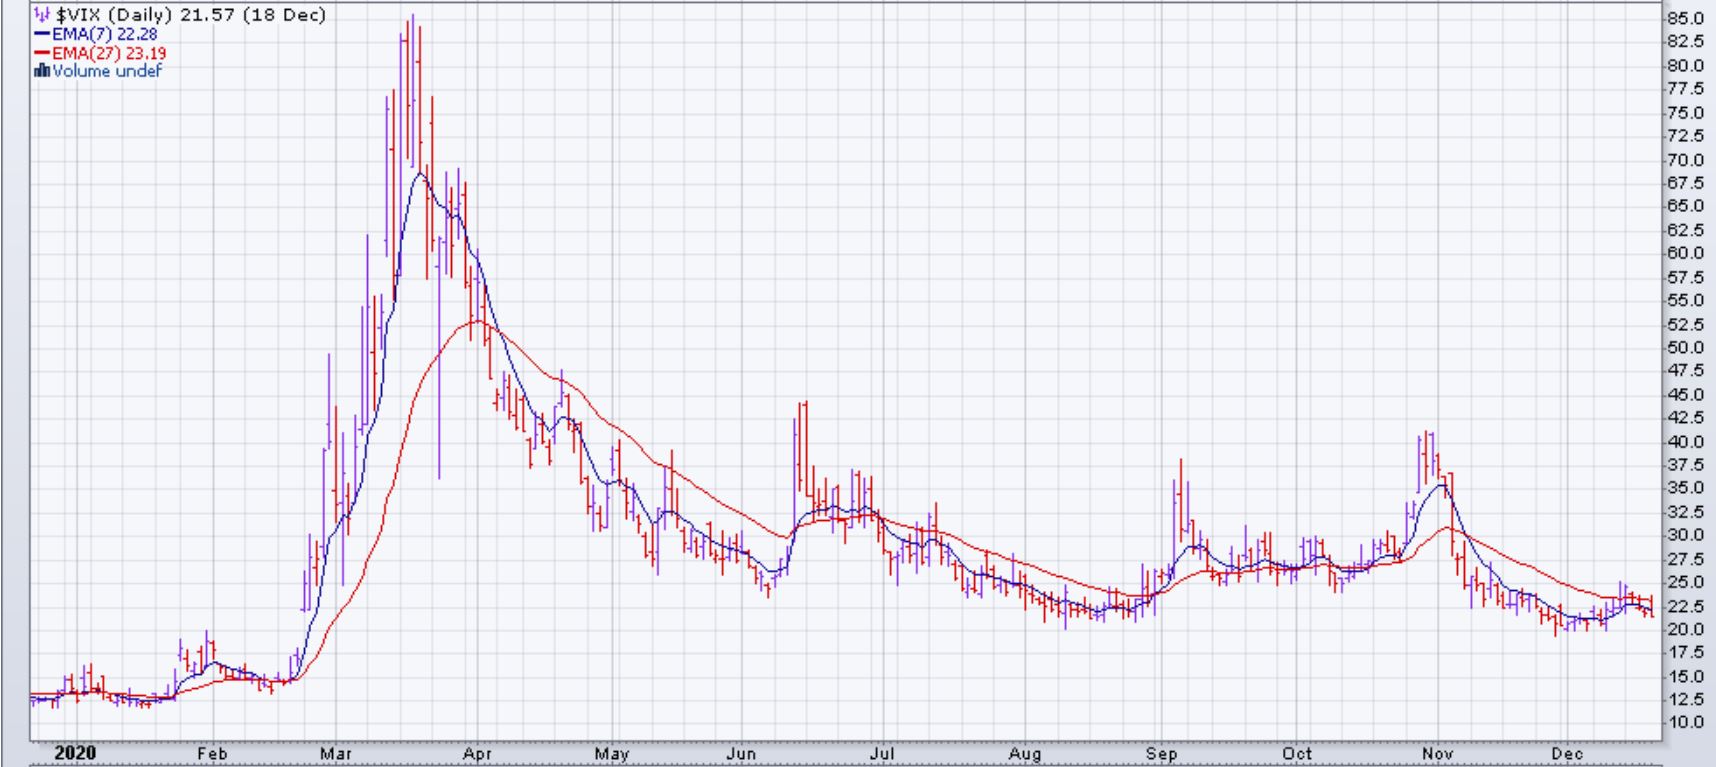Select the Mar marker on time axis
This screenshot has height=767, width=1716.
[336, 754]
